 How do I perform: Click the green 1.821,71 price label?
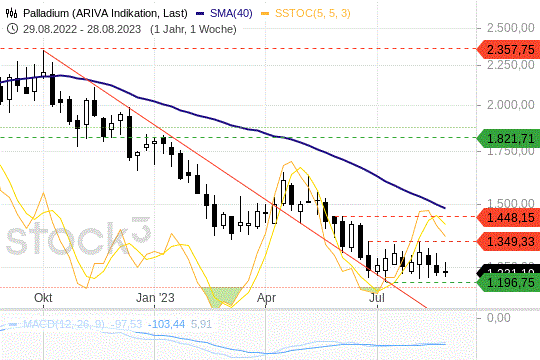tap(508, 139)
